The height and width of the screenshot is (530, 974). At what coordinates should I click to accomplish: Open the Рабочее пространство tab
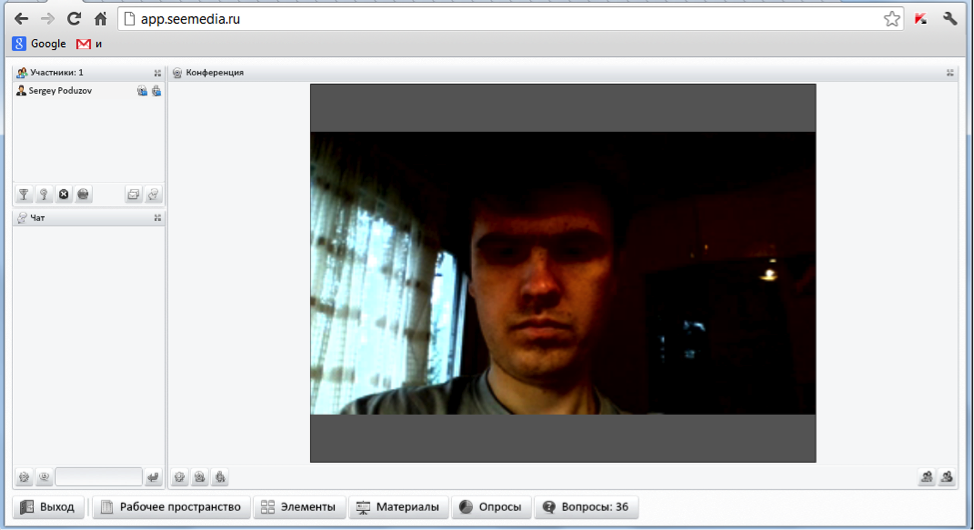point(172,507)
